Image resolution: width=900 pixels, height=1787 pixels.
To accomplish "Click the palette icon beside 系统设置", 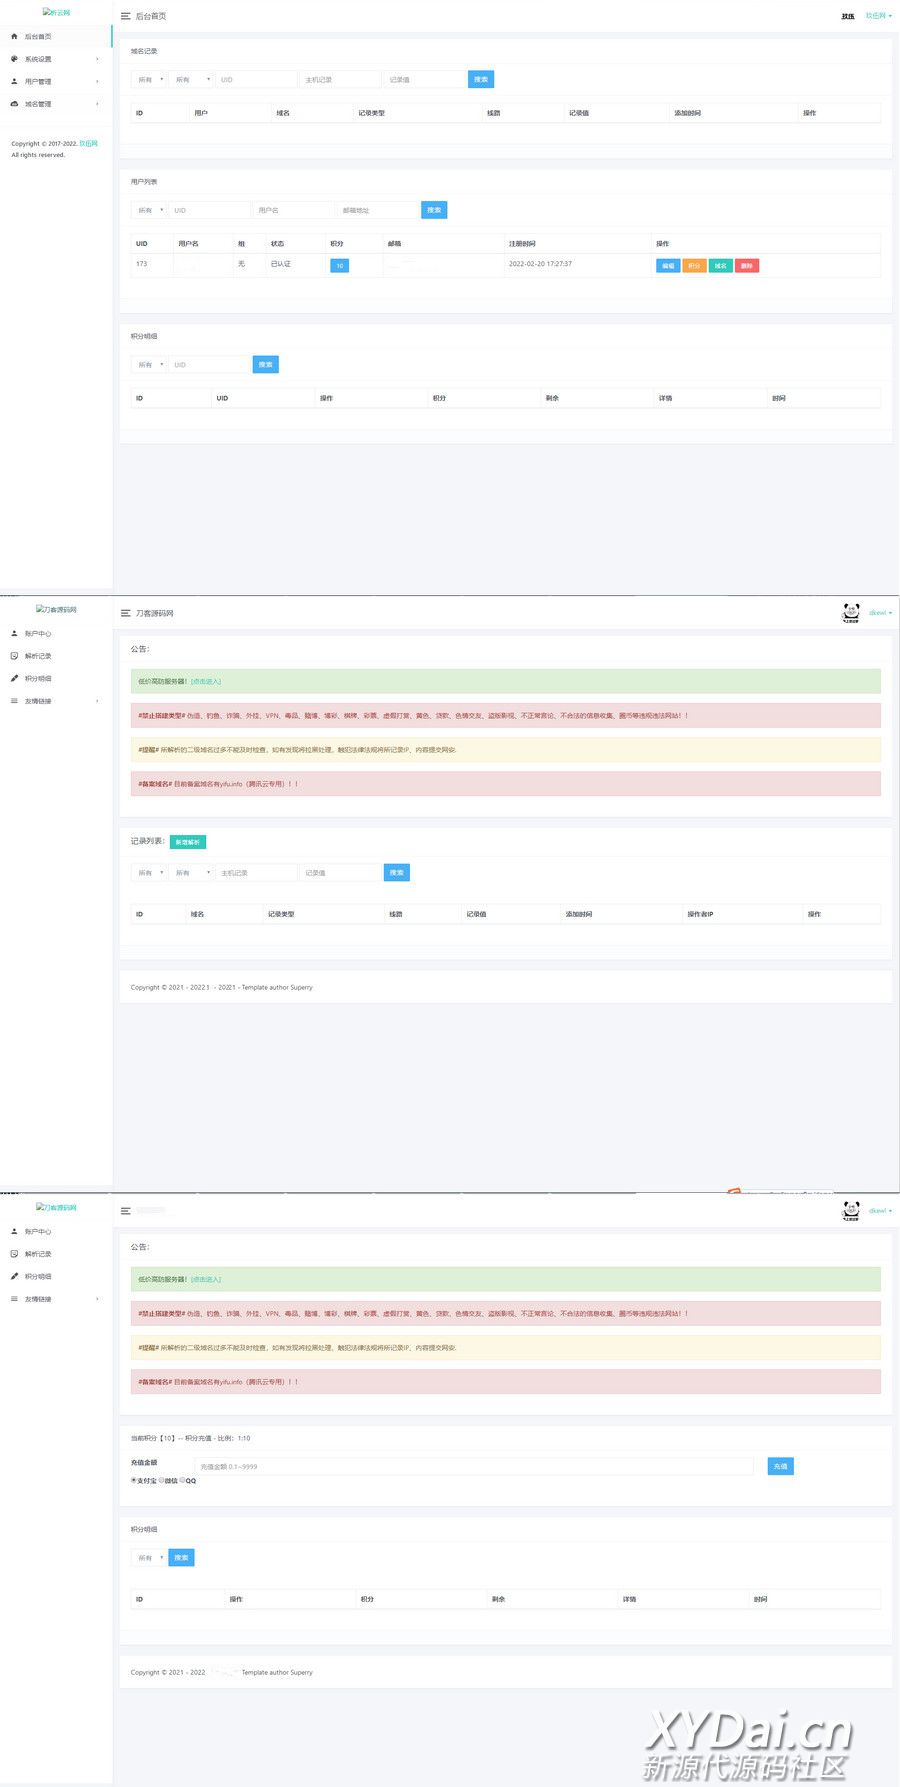I will pyautogui.click(x=14, y=59).
